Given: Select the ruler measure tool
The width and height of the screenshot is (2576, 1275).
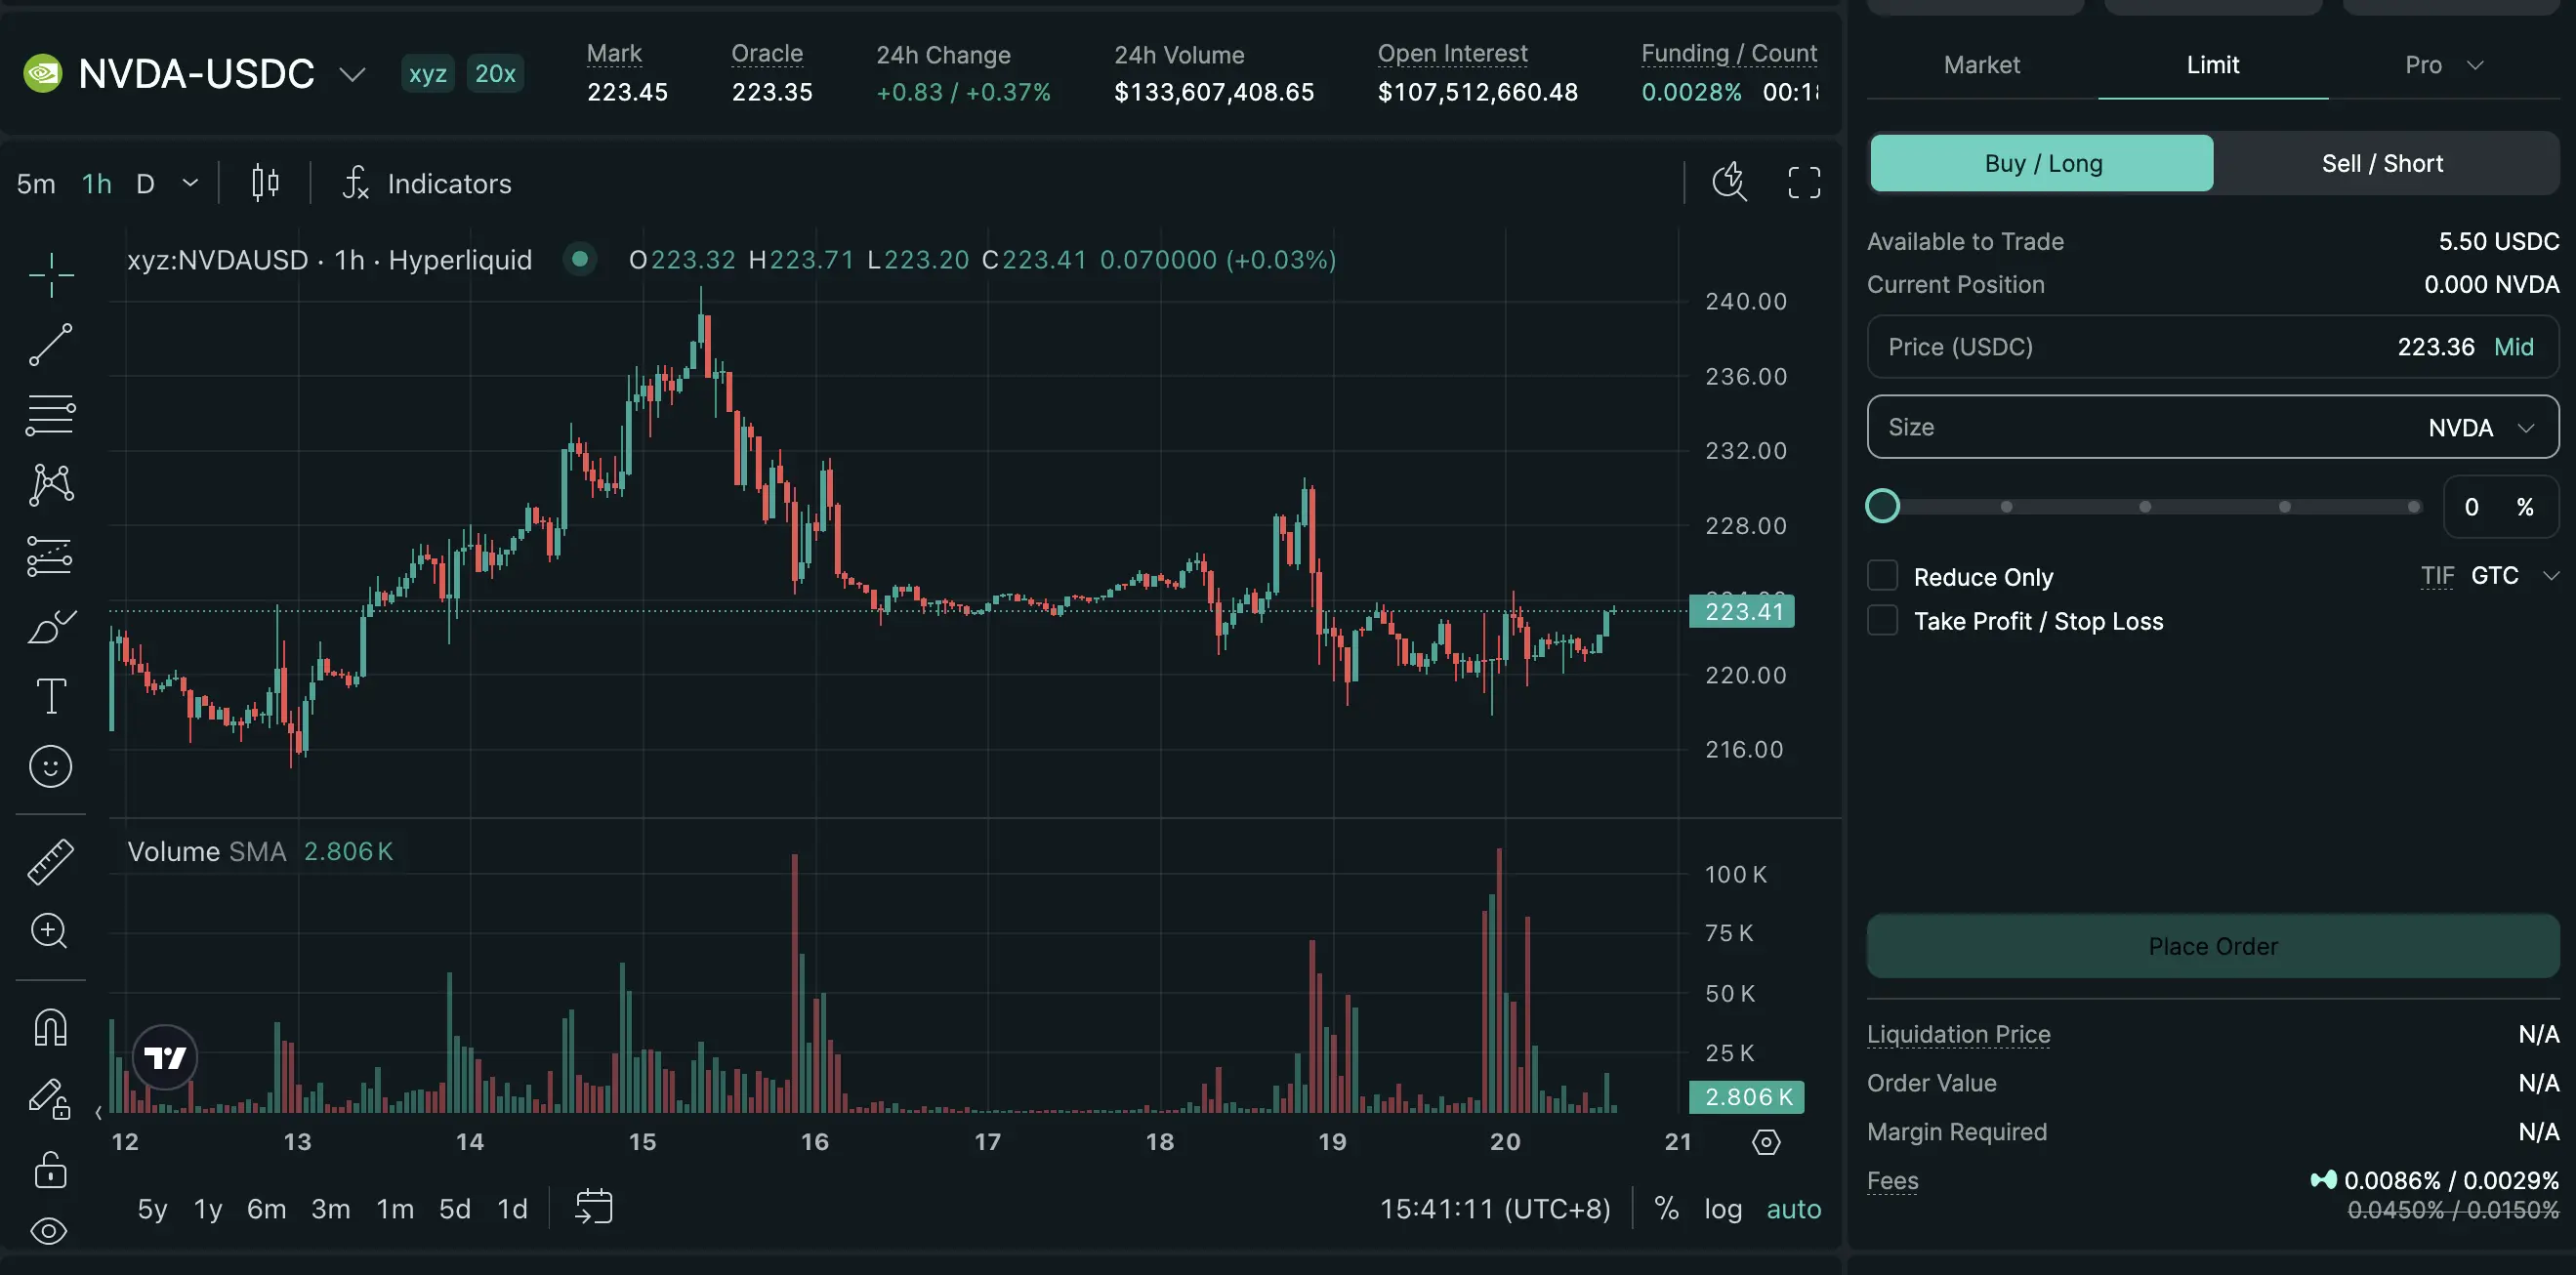Looking at the screenshot, I should (x=51, y=862).
